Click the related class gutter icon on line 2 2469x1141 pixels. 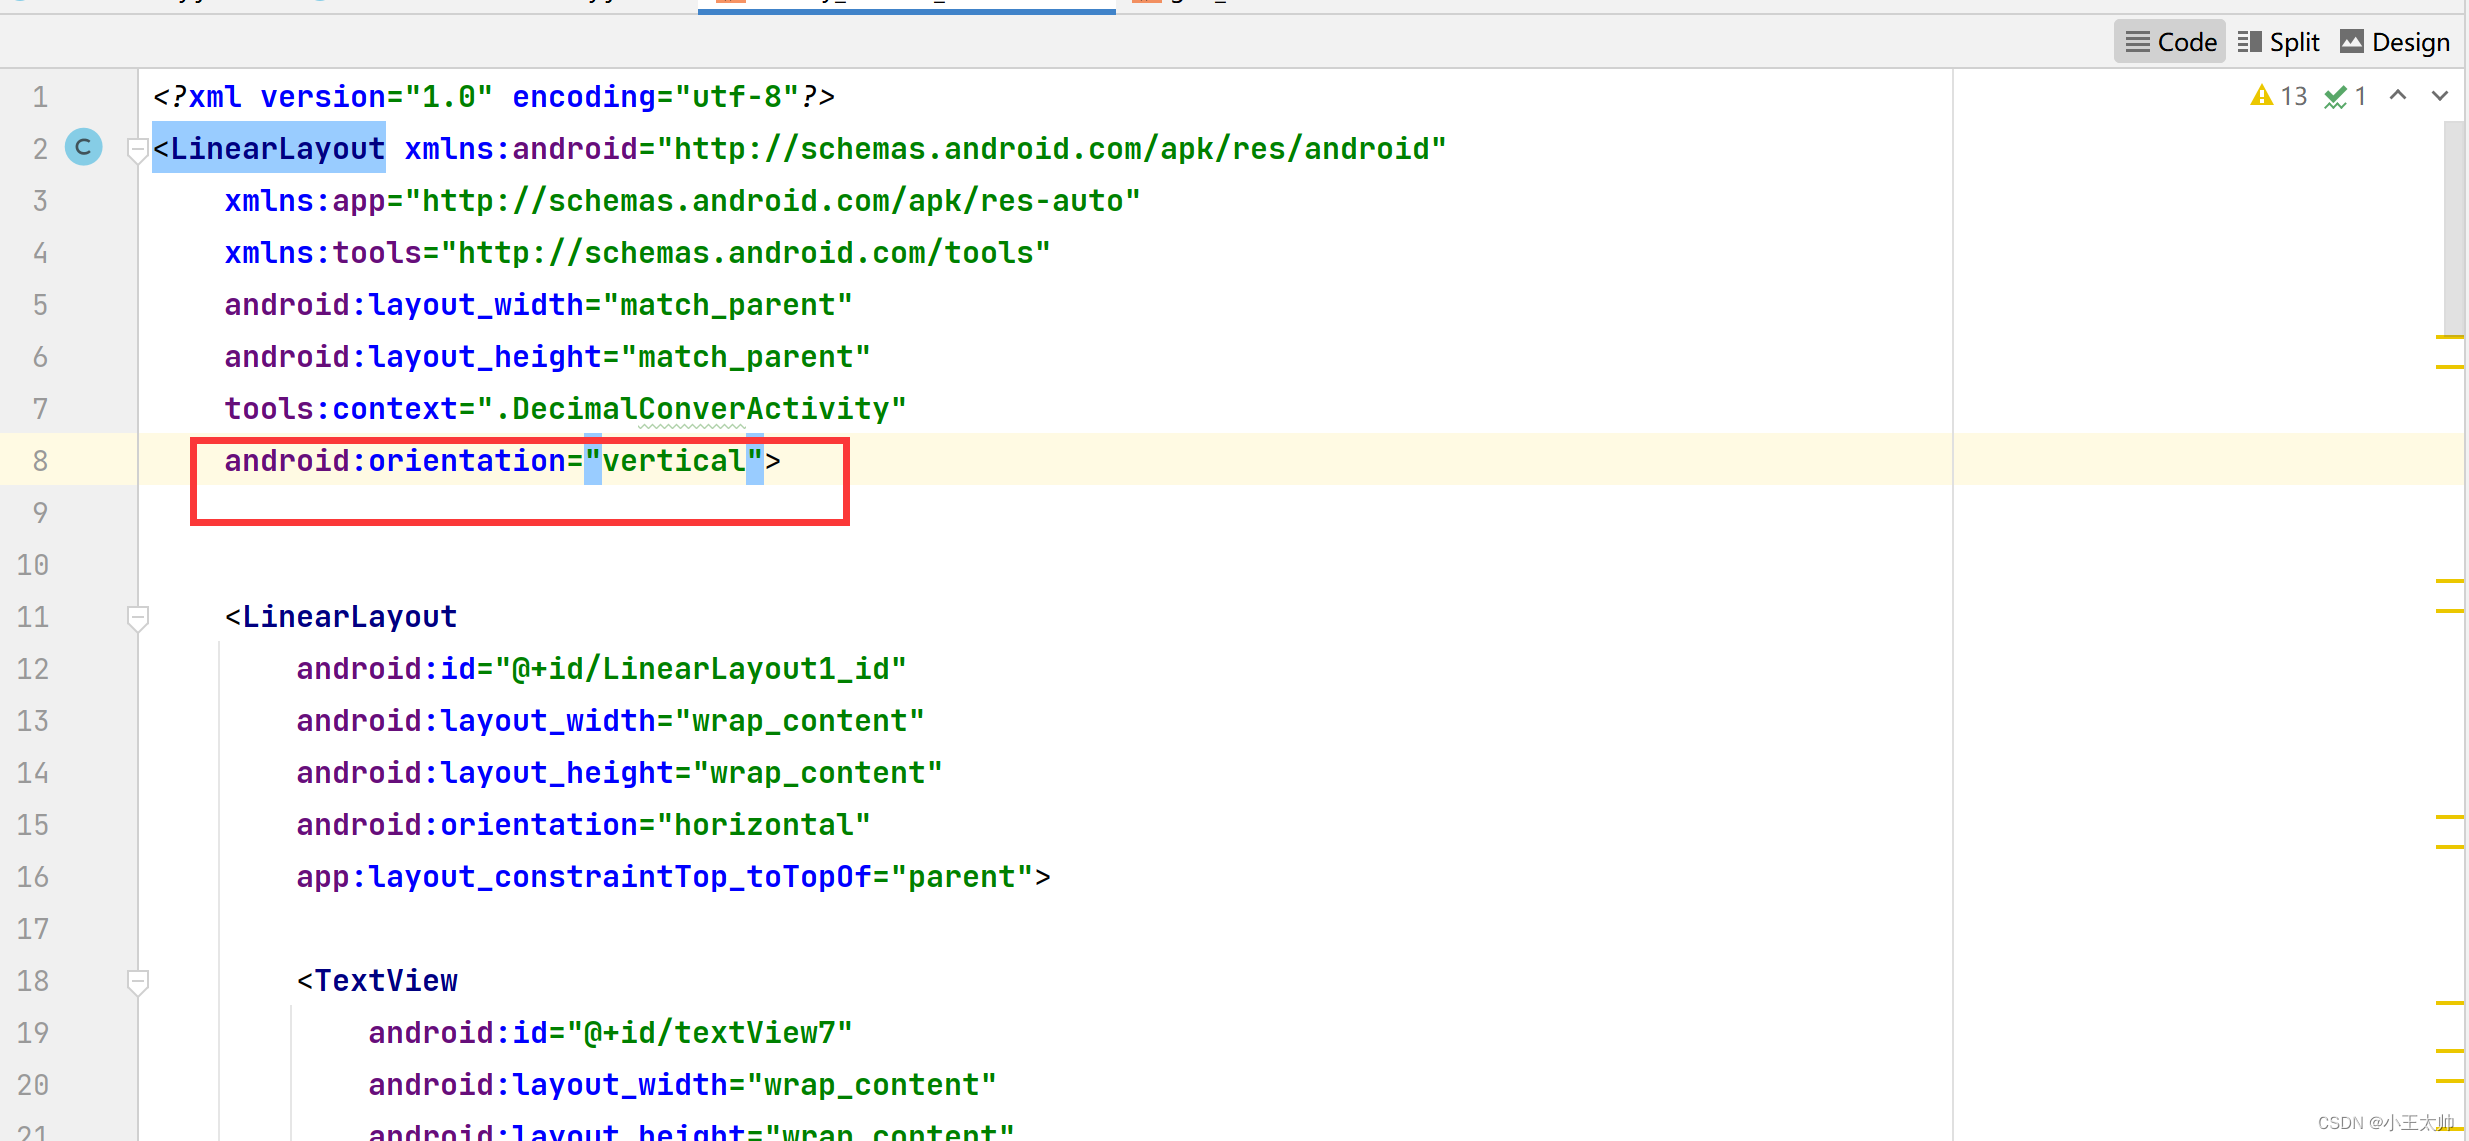click(84, 148)
